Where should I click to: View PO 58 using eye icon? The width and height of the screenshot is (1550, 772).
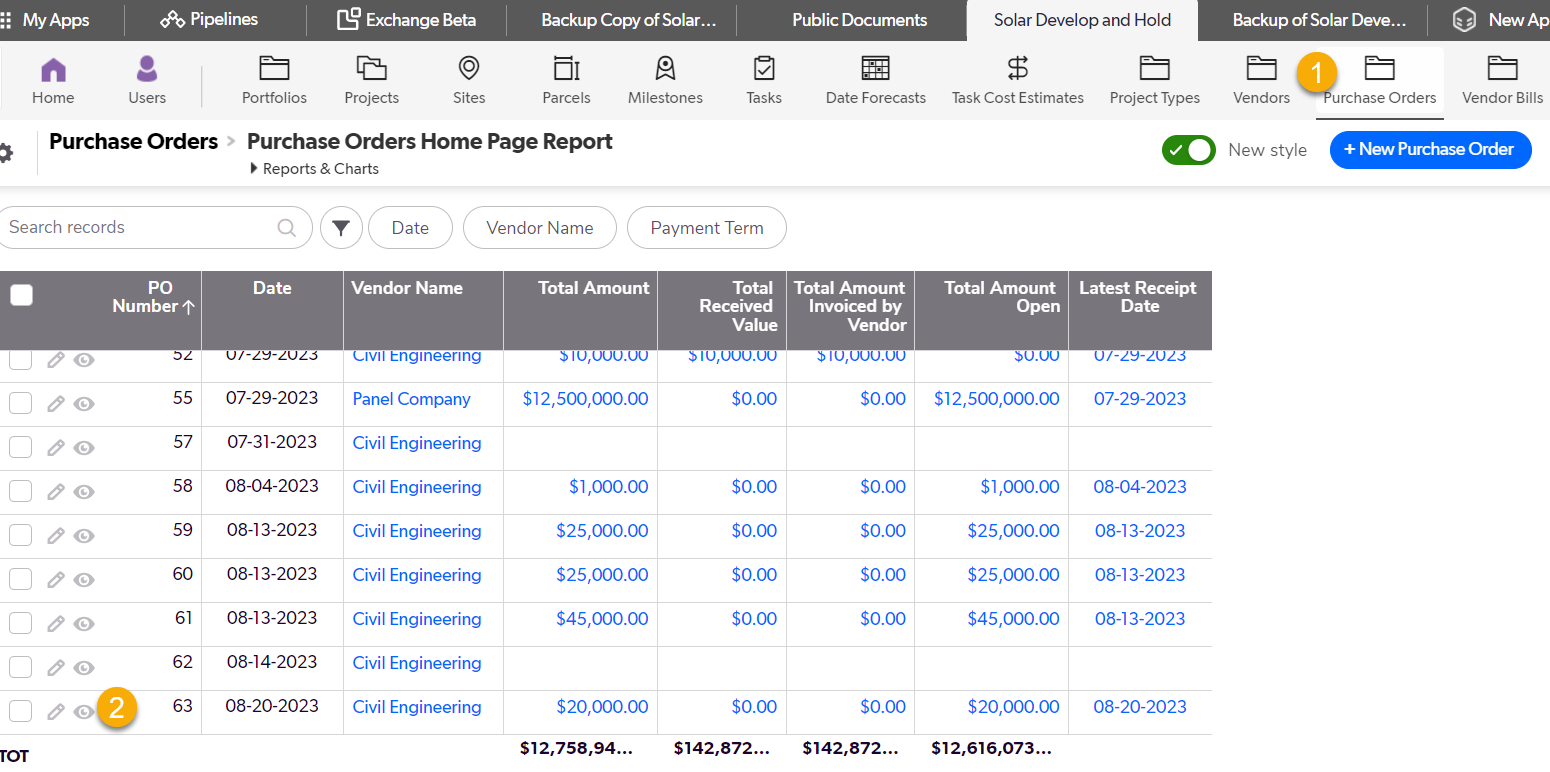click(x=85, y=491)
